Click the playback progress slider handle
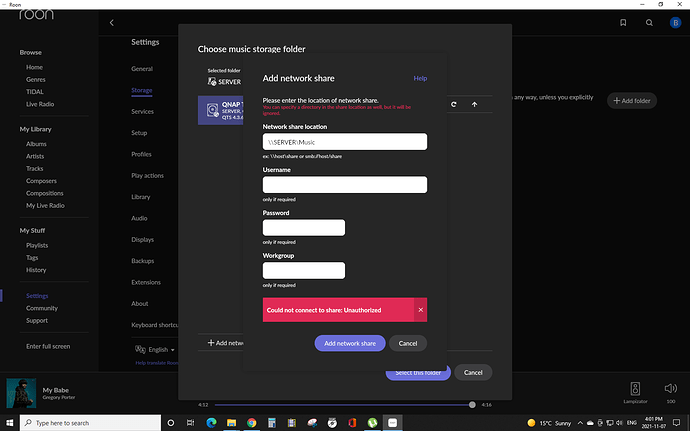 tap(472, 405)
